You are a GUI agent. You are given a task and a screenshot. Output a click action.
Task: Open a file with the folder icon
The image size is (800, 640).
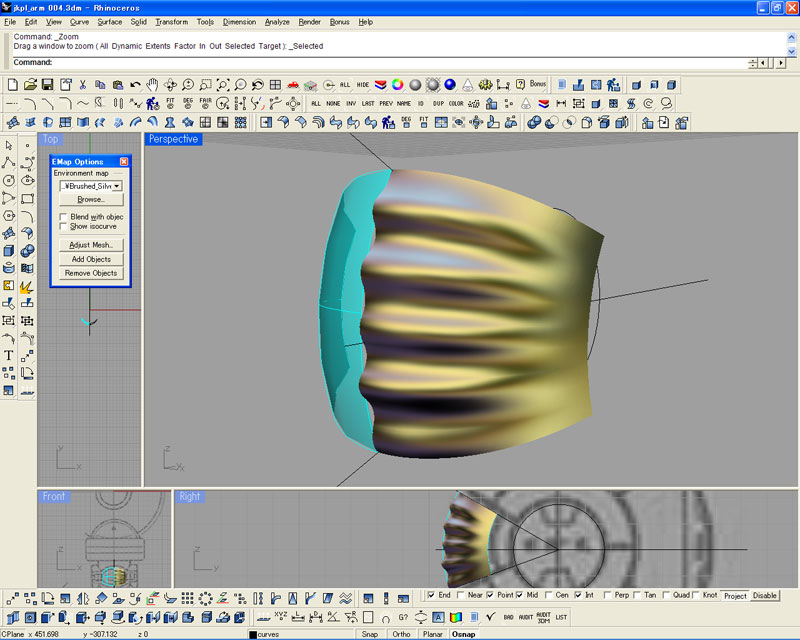click(30, 85)
